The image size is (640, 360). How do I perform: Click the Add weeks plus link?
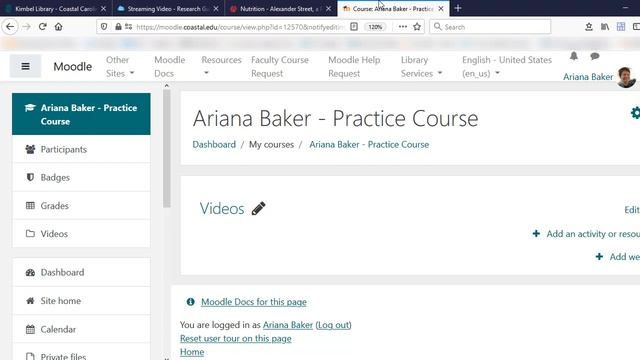(x=618, y=257)
